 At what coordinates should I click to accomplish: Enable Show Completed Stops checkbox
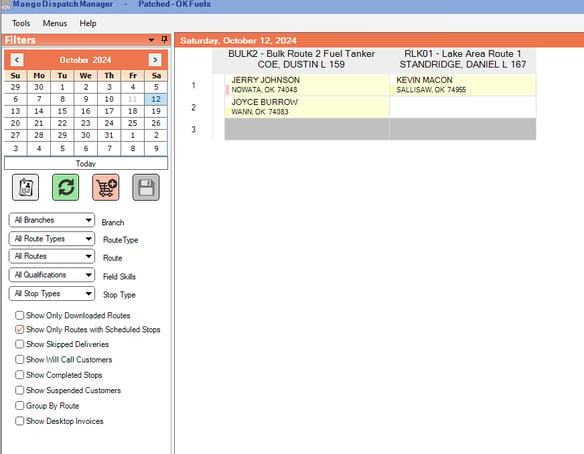point(19,375)
